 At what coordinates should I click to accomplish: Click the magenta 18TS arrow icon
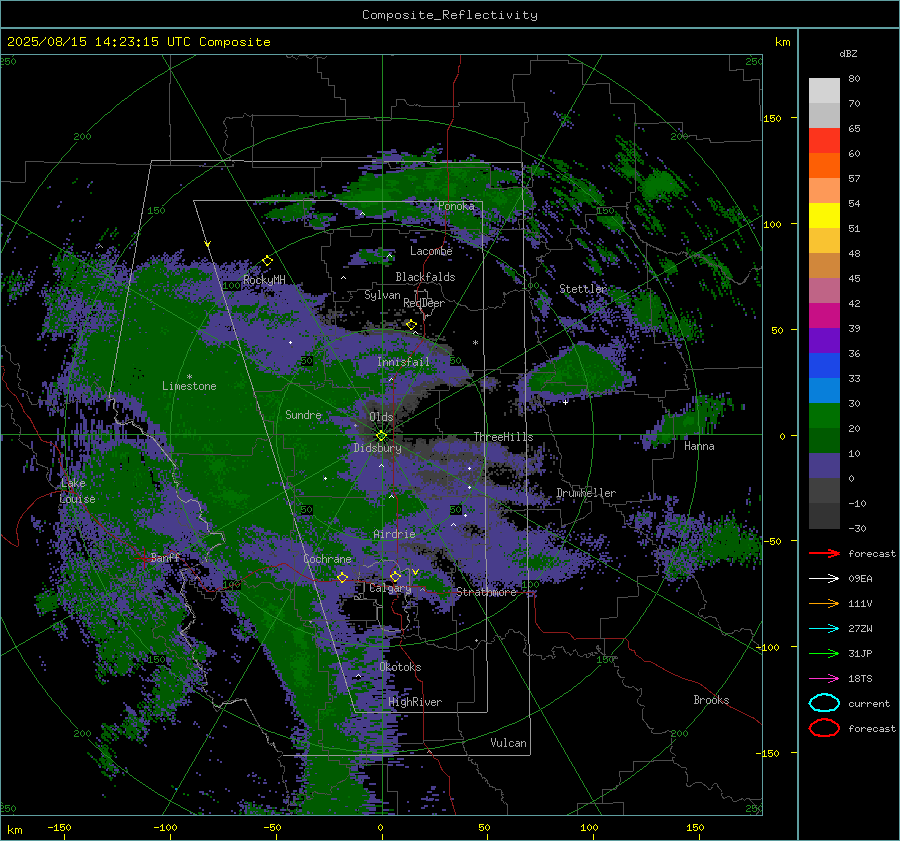click(x=824, y=679)
